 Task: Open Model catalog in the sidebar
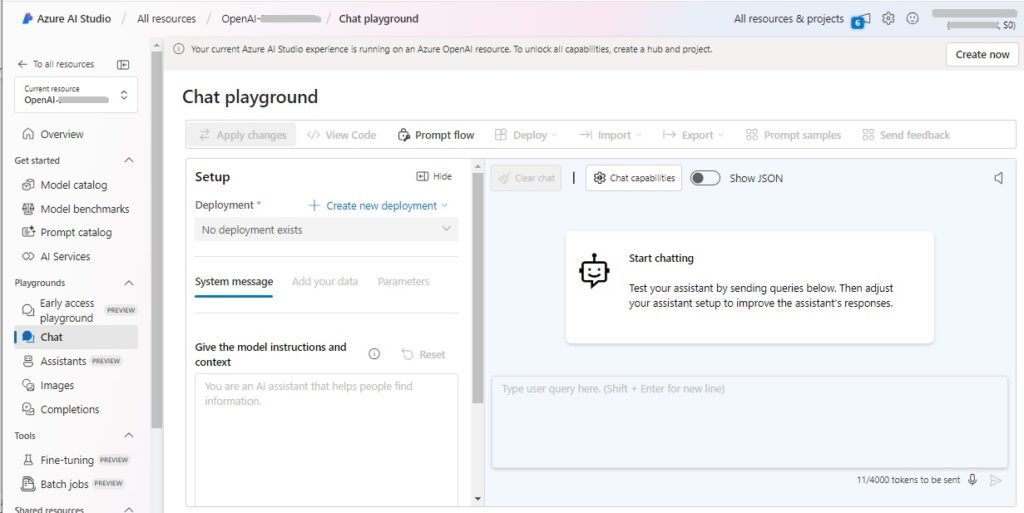click(x=76, y=185)
